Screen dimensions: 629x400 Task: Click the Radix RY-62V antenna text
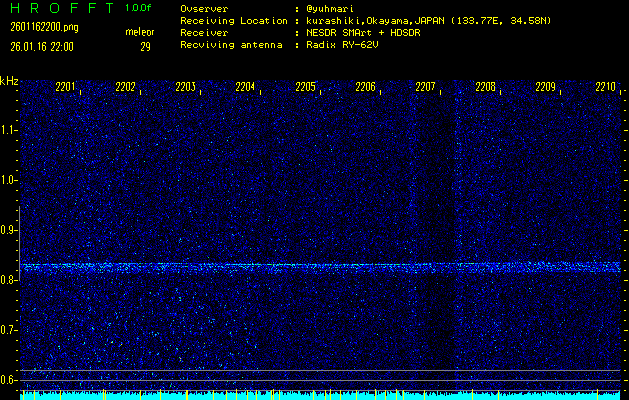350,45
